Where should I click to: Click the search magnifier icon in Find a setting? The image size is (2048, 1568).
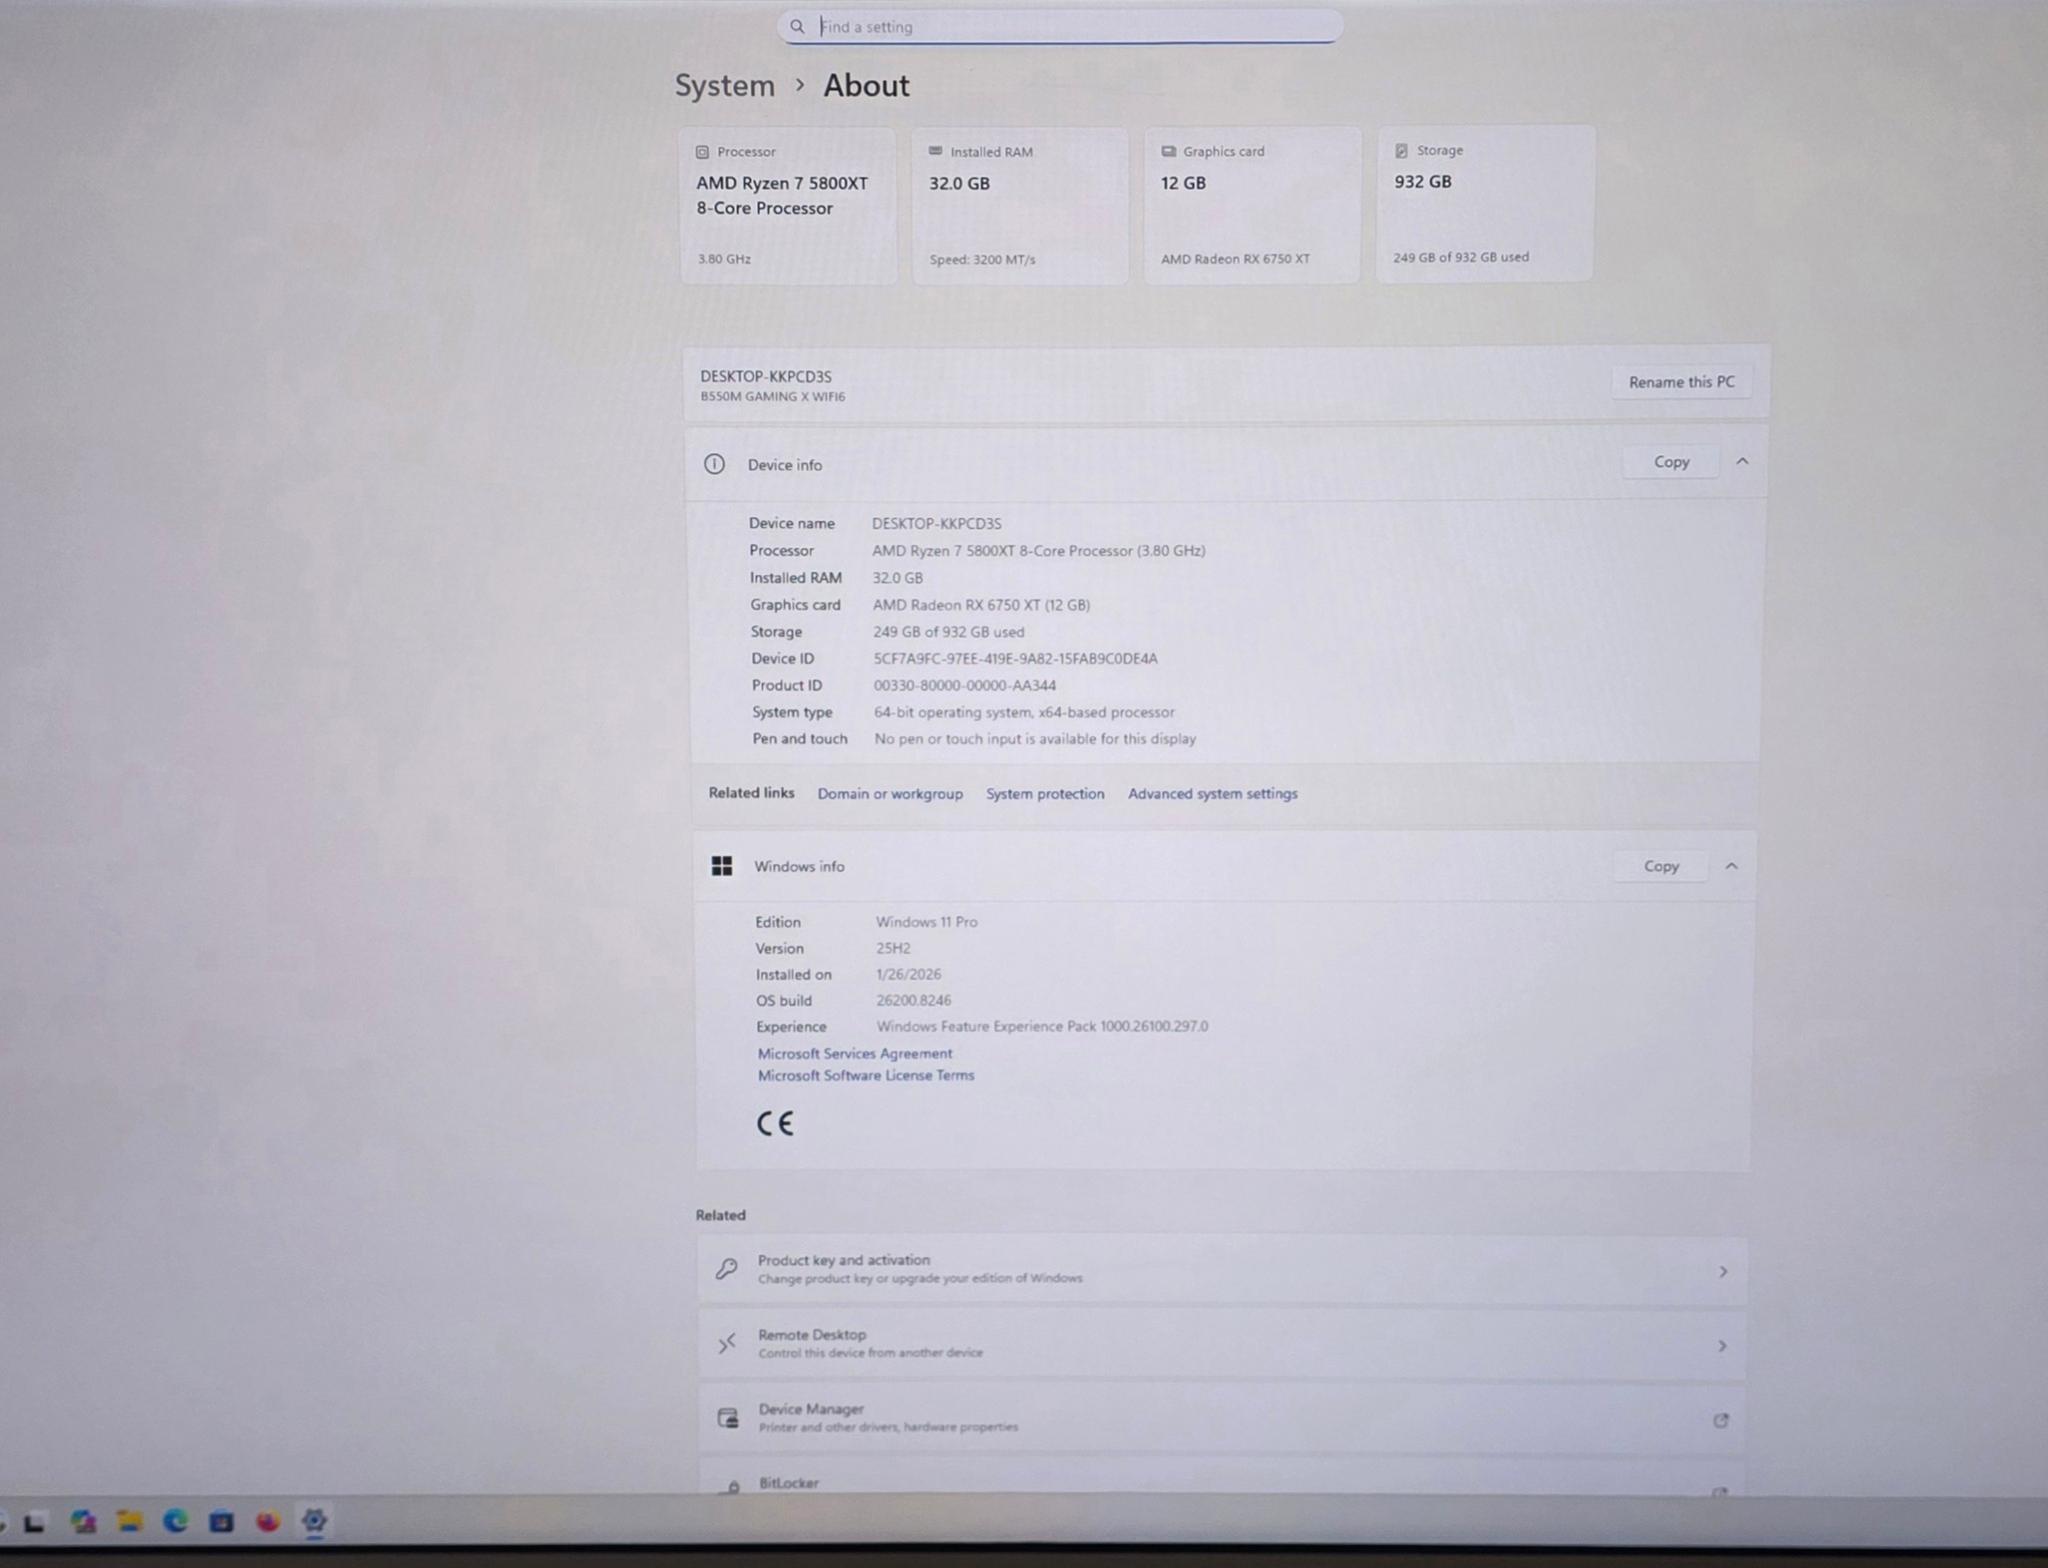click(797, 27)
